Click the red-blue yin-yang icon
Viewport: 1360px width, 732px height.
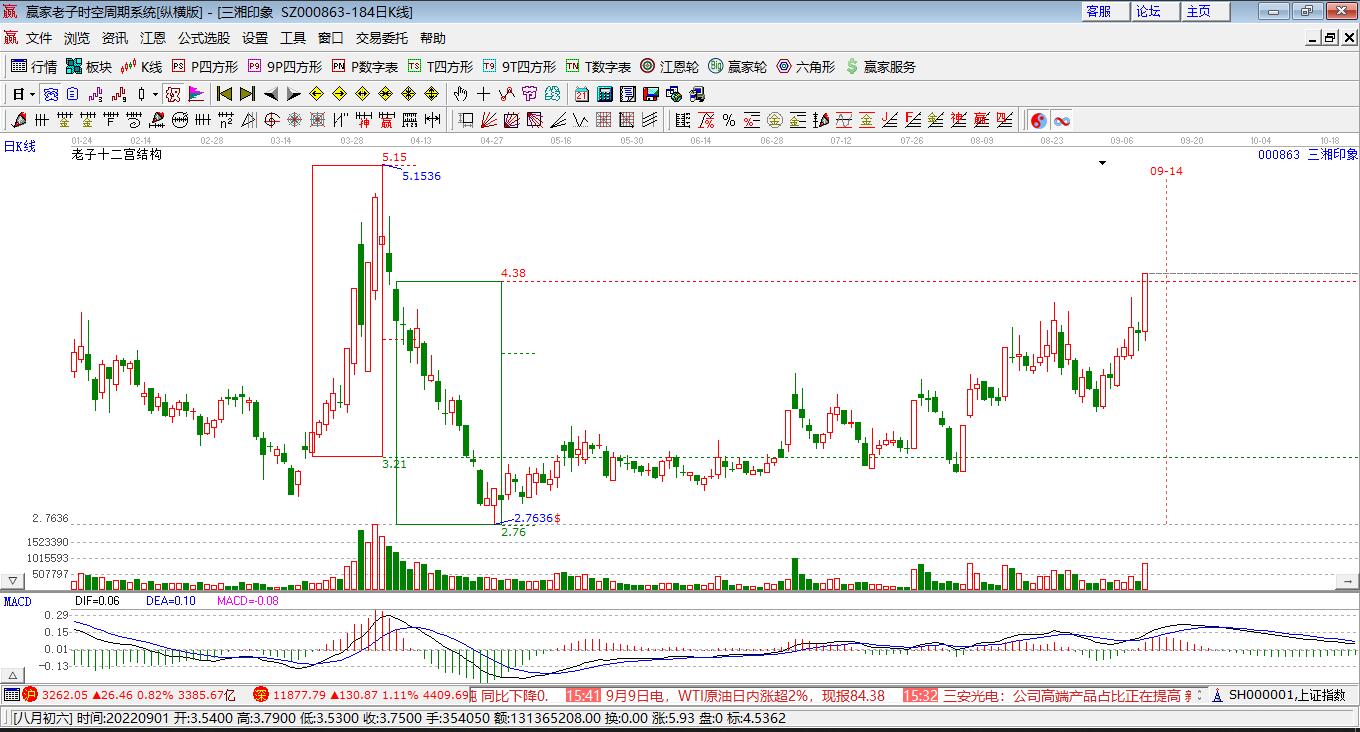(x=1039, y=120)
